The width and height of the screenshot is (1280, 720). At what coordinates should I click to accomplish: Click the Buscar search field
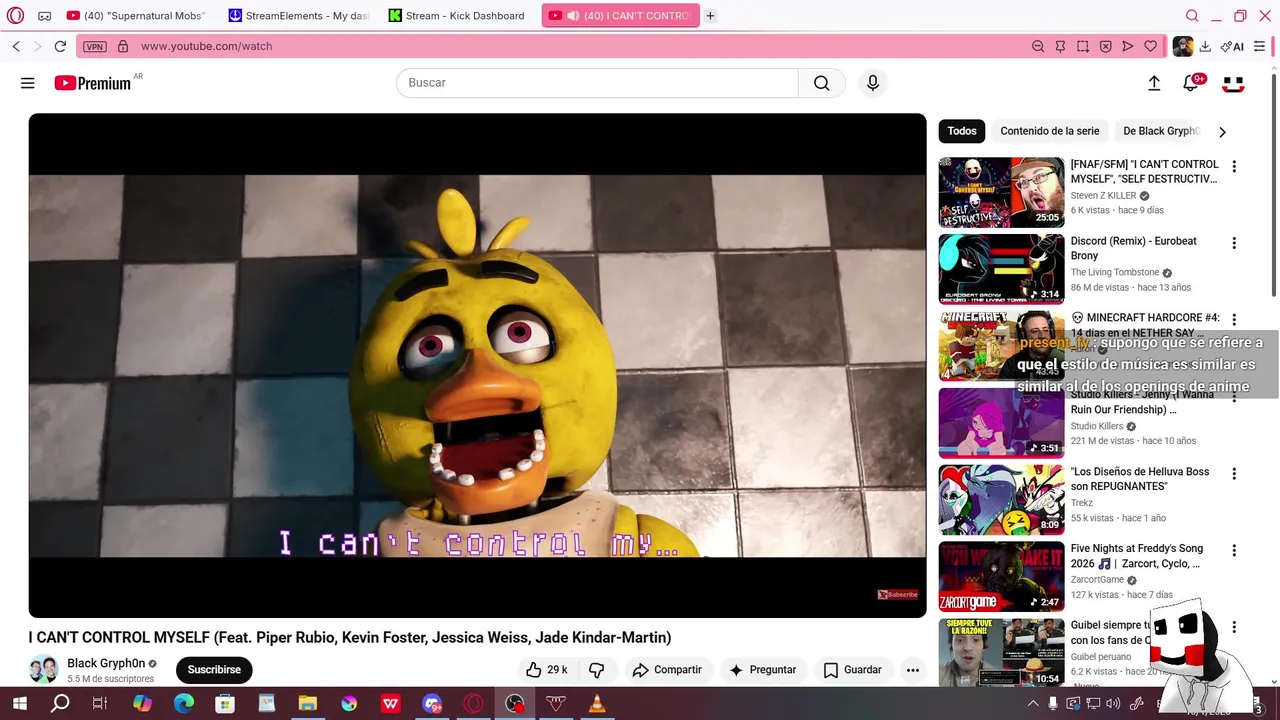[x=597, y=83]
